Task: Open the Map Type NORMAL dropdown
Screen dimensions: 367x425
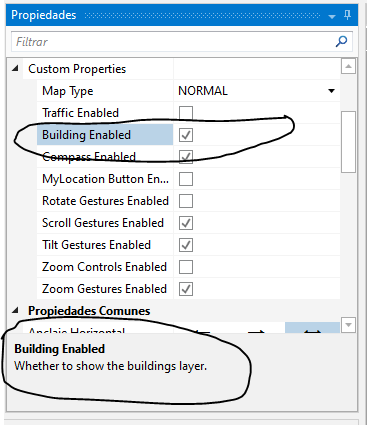Action: pos(331,91)
